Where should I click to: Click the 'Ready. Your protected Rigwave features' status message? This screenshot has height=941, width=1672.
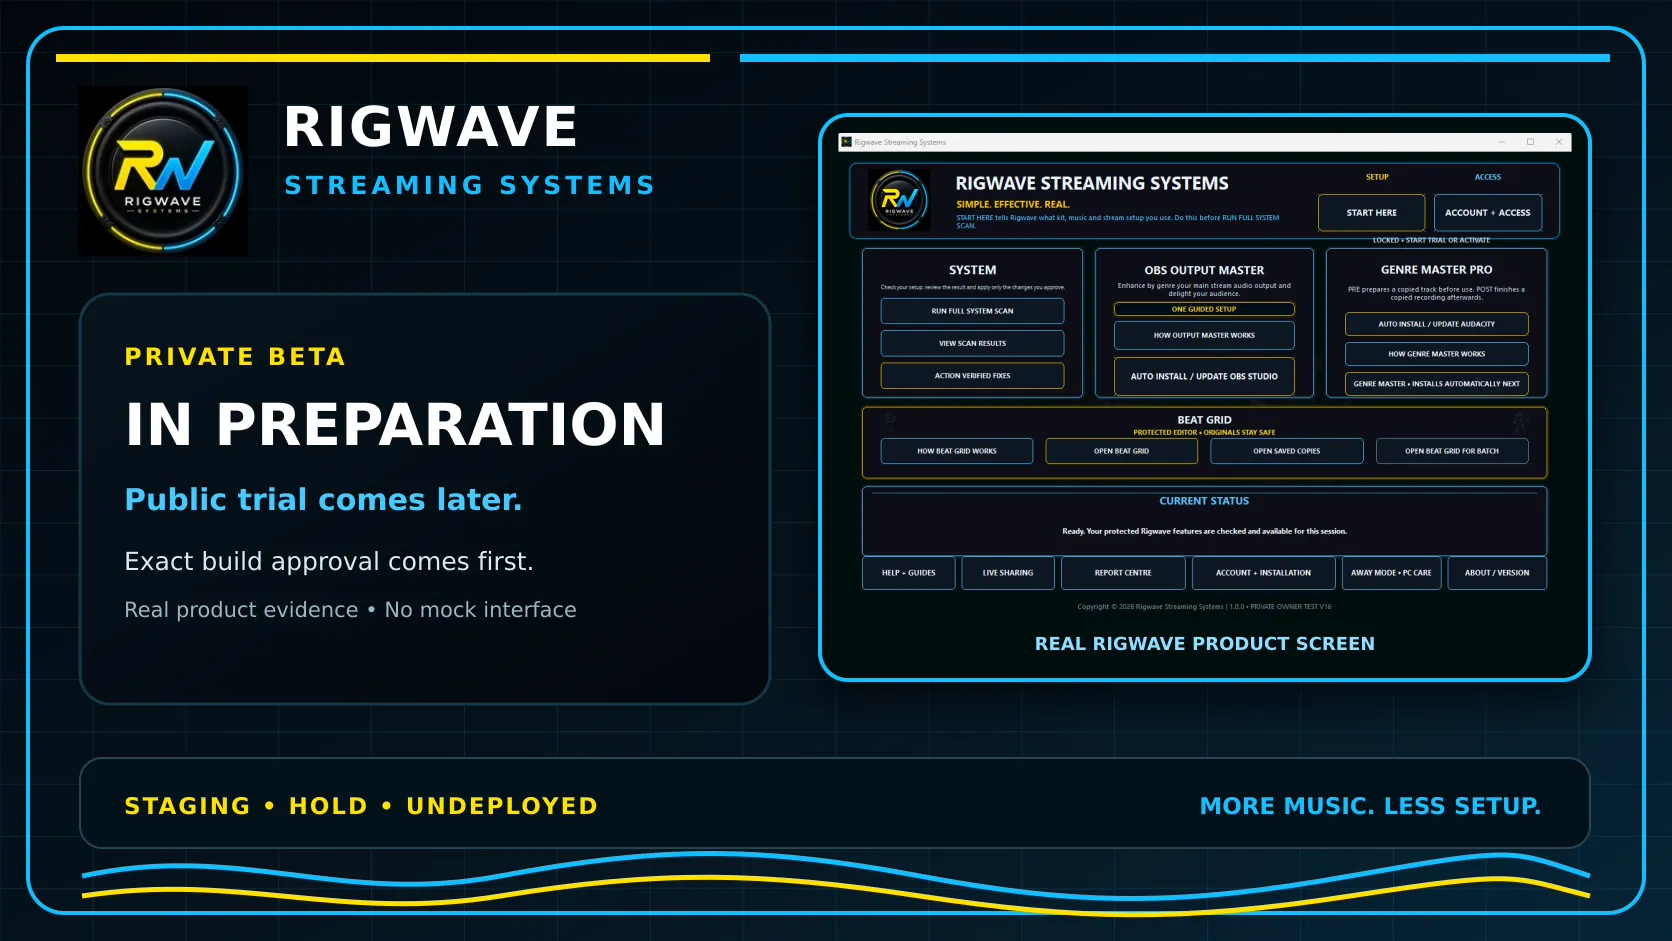[x=1204, y=531]
